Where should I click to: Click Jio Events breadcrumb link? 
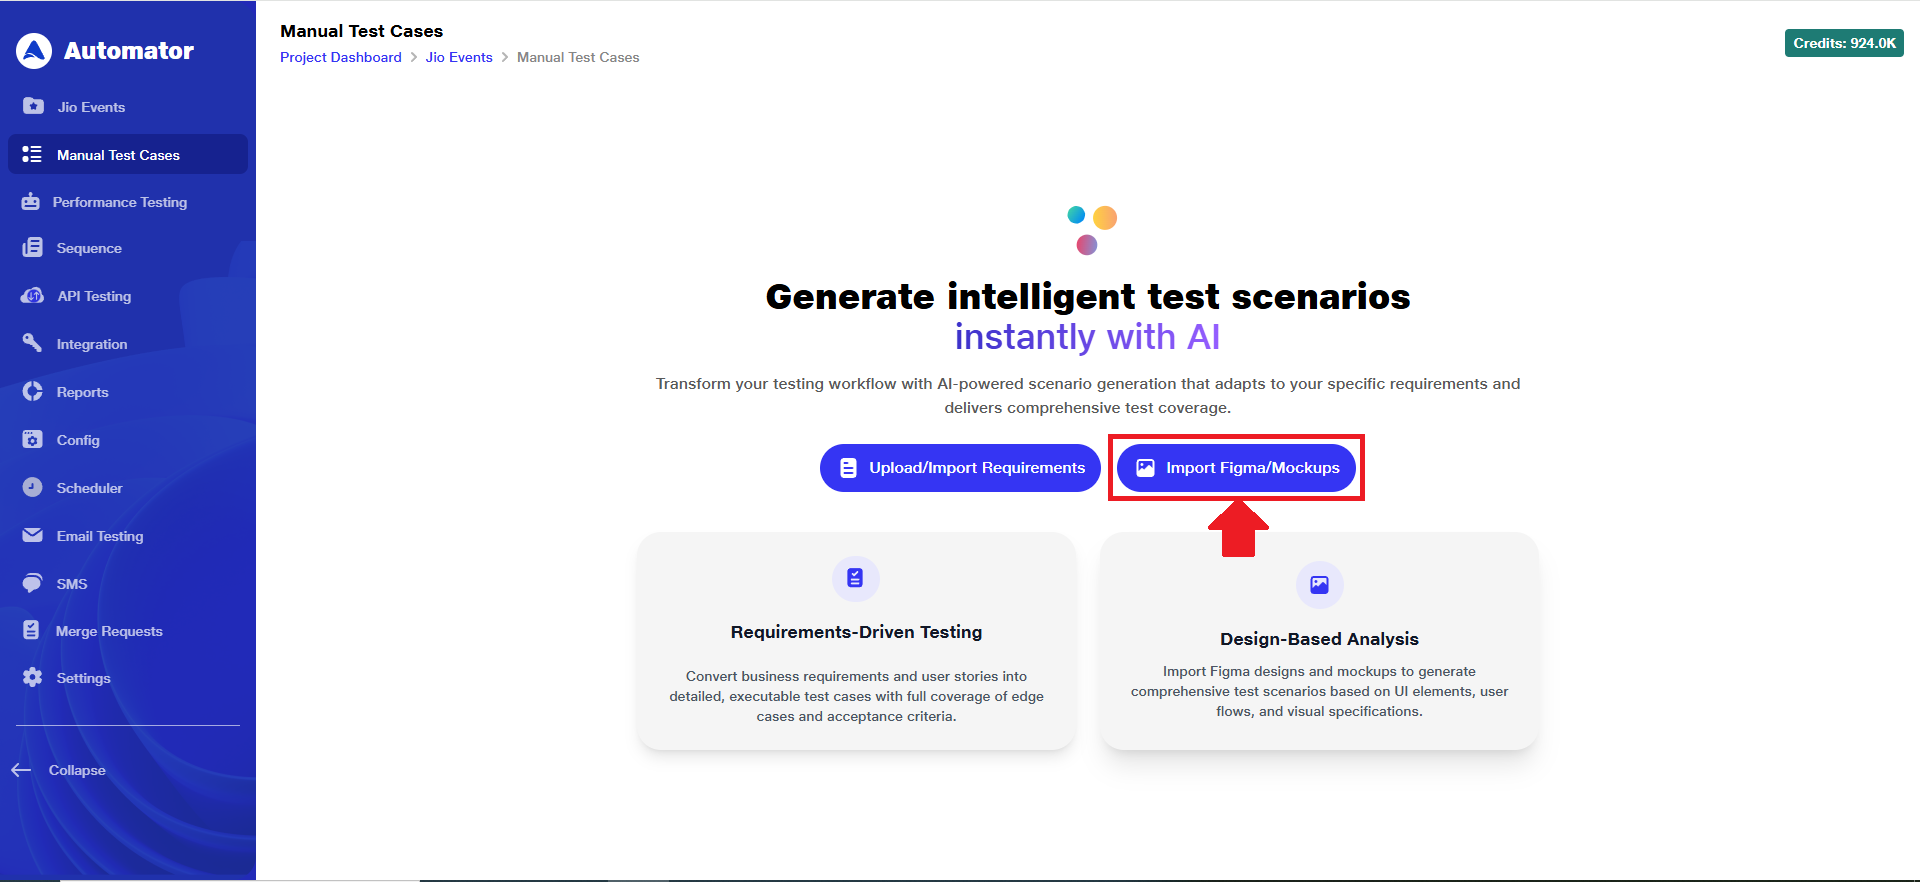click(459, 58)
